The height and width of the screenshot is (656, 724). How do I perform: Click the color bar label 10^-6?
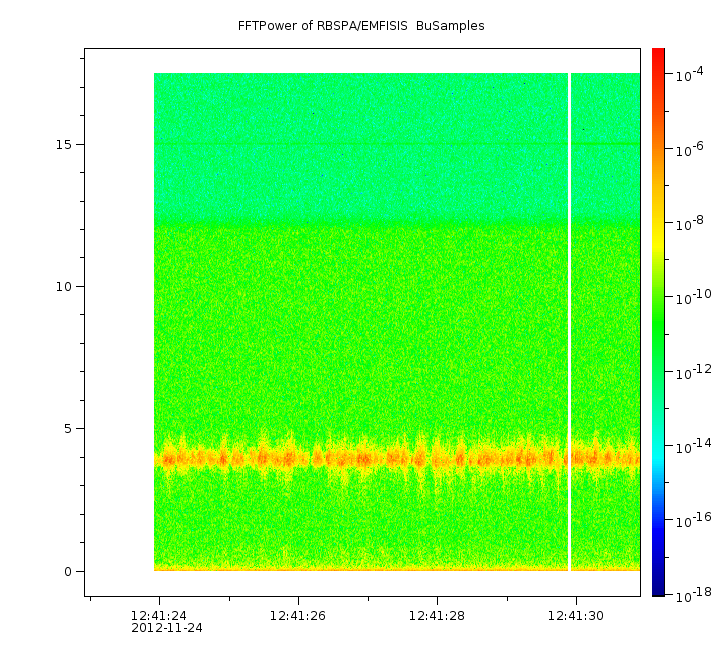[x=690, y=149]
